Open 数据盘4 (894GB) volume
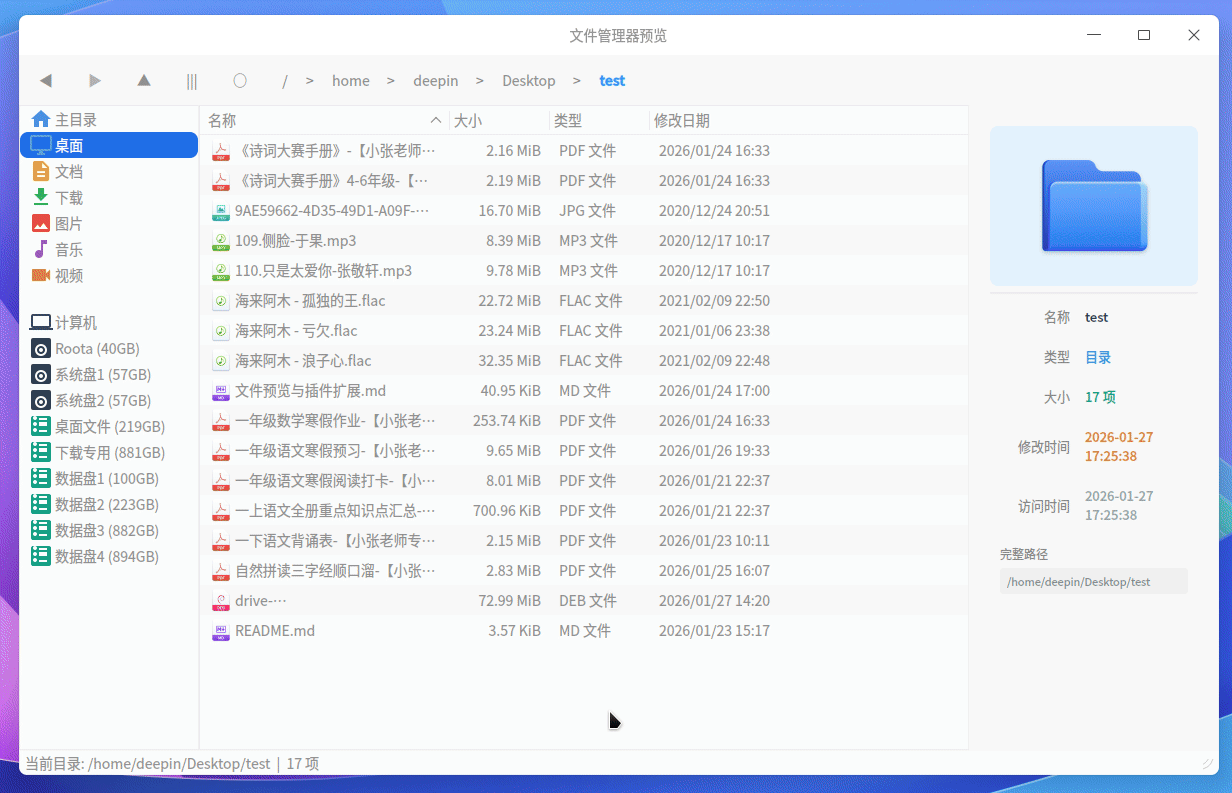Screen dimensions: 1232x793 (x=109, y=556)
